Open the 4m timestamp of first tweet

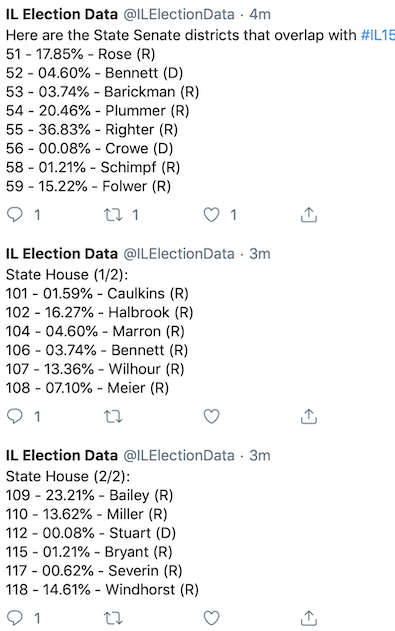tap(259, 14)
